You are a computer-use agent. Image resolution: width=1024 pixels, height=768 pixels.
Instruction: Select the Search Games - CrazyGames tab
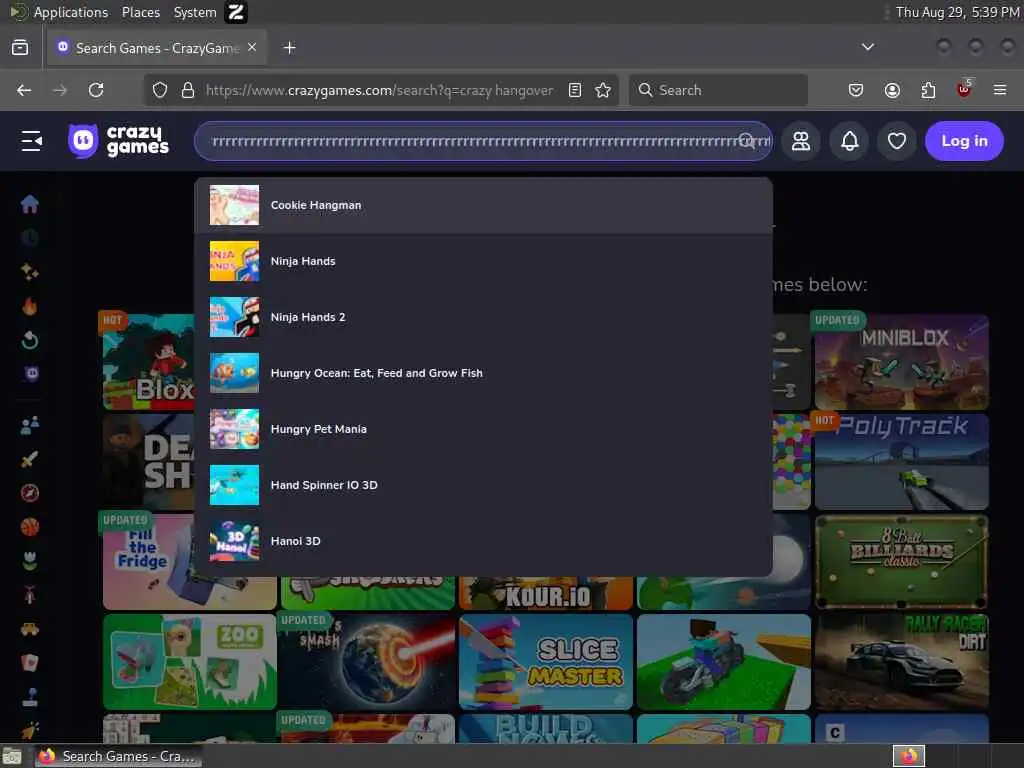point(157,48)
